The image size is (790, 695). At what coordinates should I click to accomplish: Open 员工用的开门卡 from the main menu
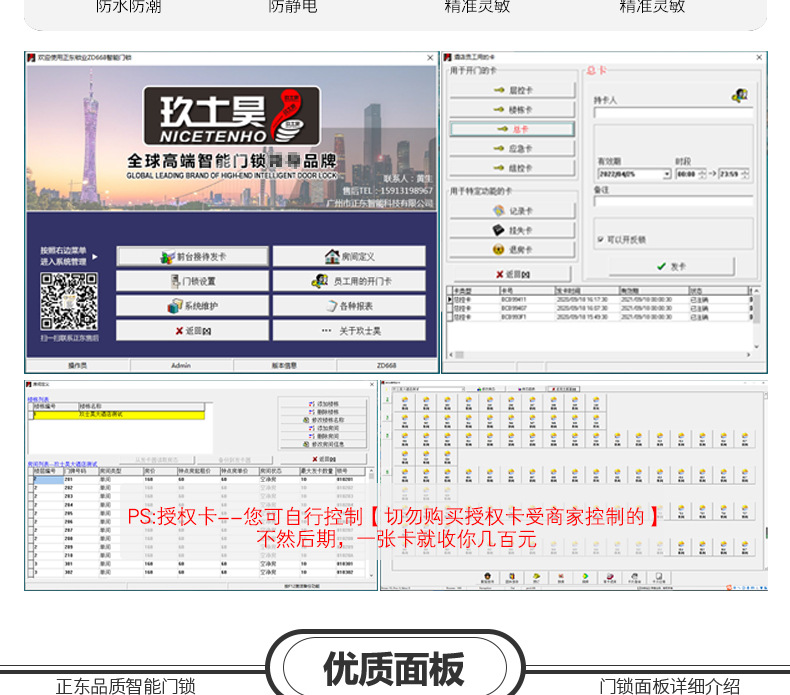coord(349,281)
